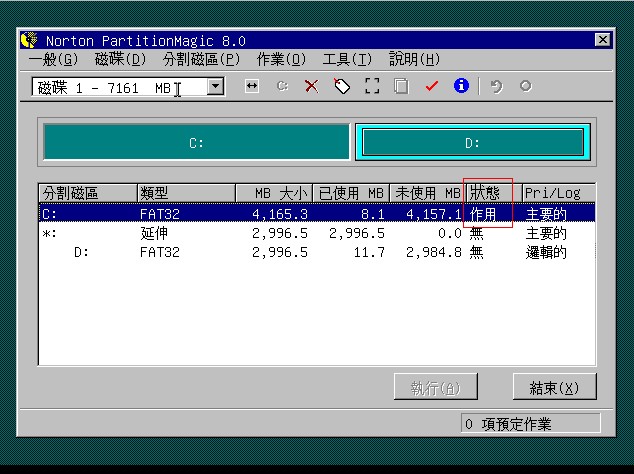Click the 結束(X) exit button
The height and width of the screenshot is (474, 634).
click(x=554, y=387)
